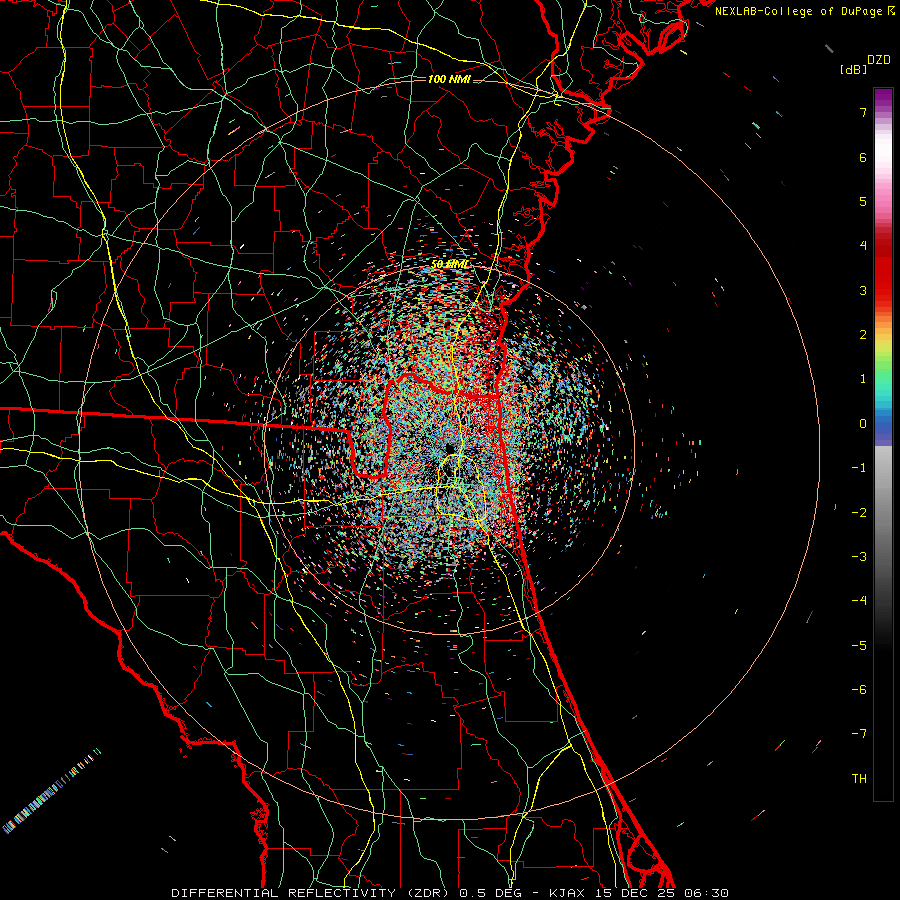
Task: Click the positive 6 scale value
Action: click(x=863, y=157)
